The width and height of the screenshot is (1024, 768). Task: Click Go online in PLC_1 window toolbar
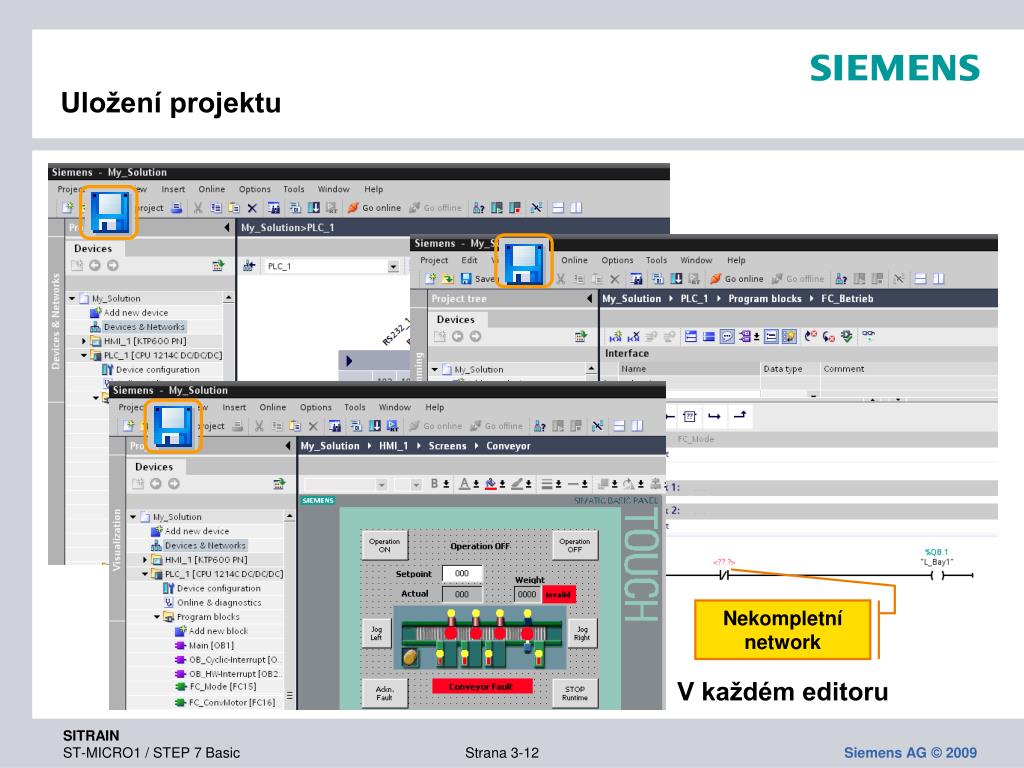374,208
